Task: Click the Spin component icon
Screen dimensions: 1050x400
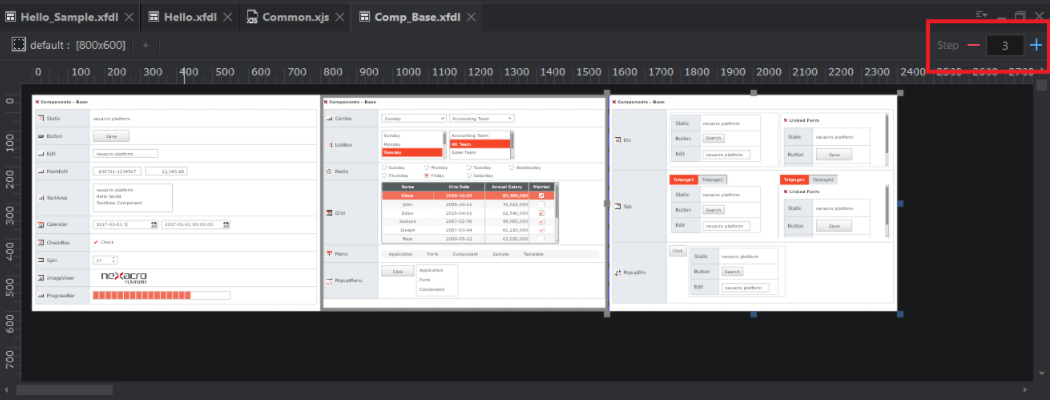Action: tap(40, 260)
